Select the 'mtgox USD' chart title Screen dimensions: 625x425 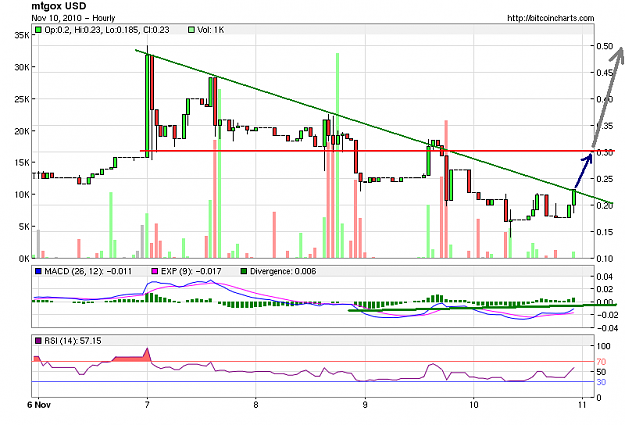pos(59,6)
